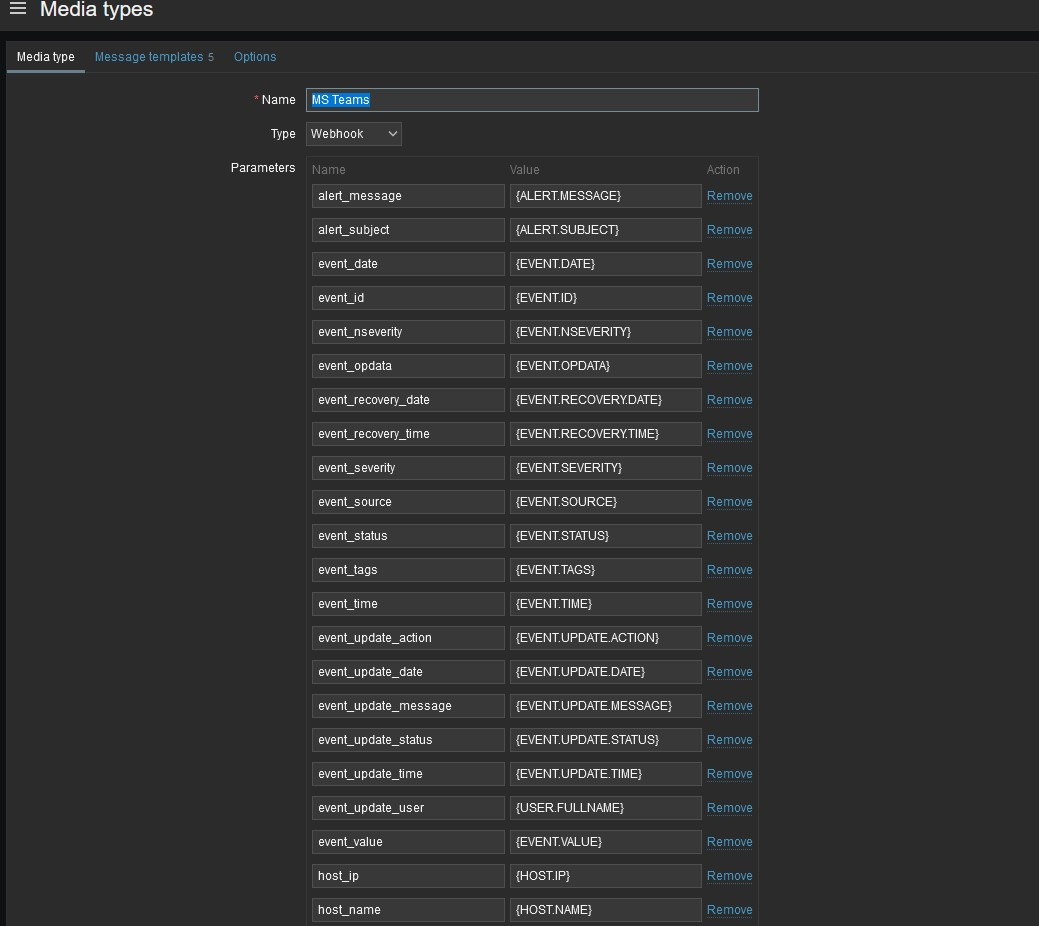Remove the alert_message parameter

[729, 196]
